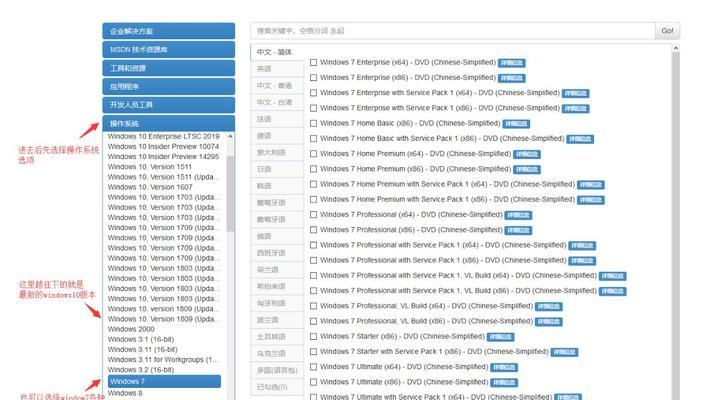Details badge for Windows 7 Starter (x86) DVD
702x400 pixels.
coord(501,337)
